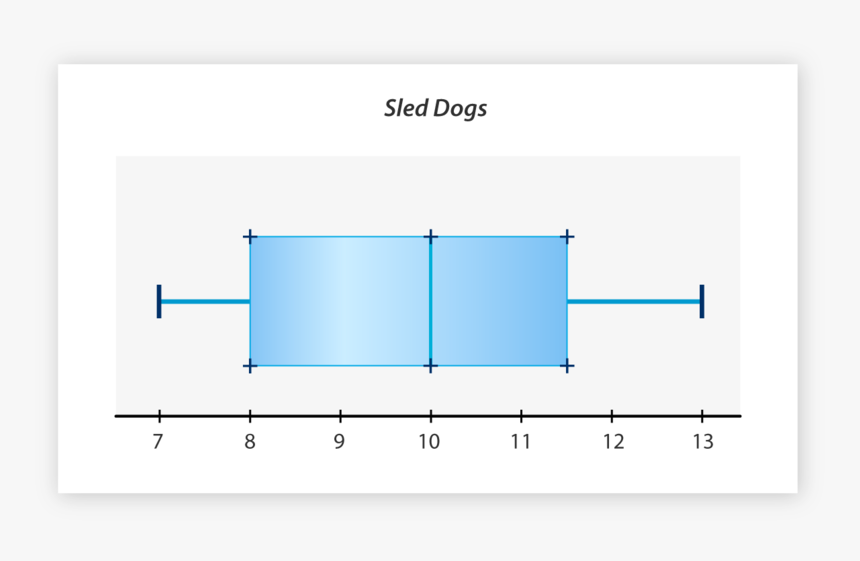
Task: Click the axis label 7
Action: 159,442
